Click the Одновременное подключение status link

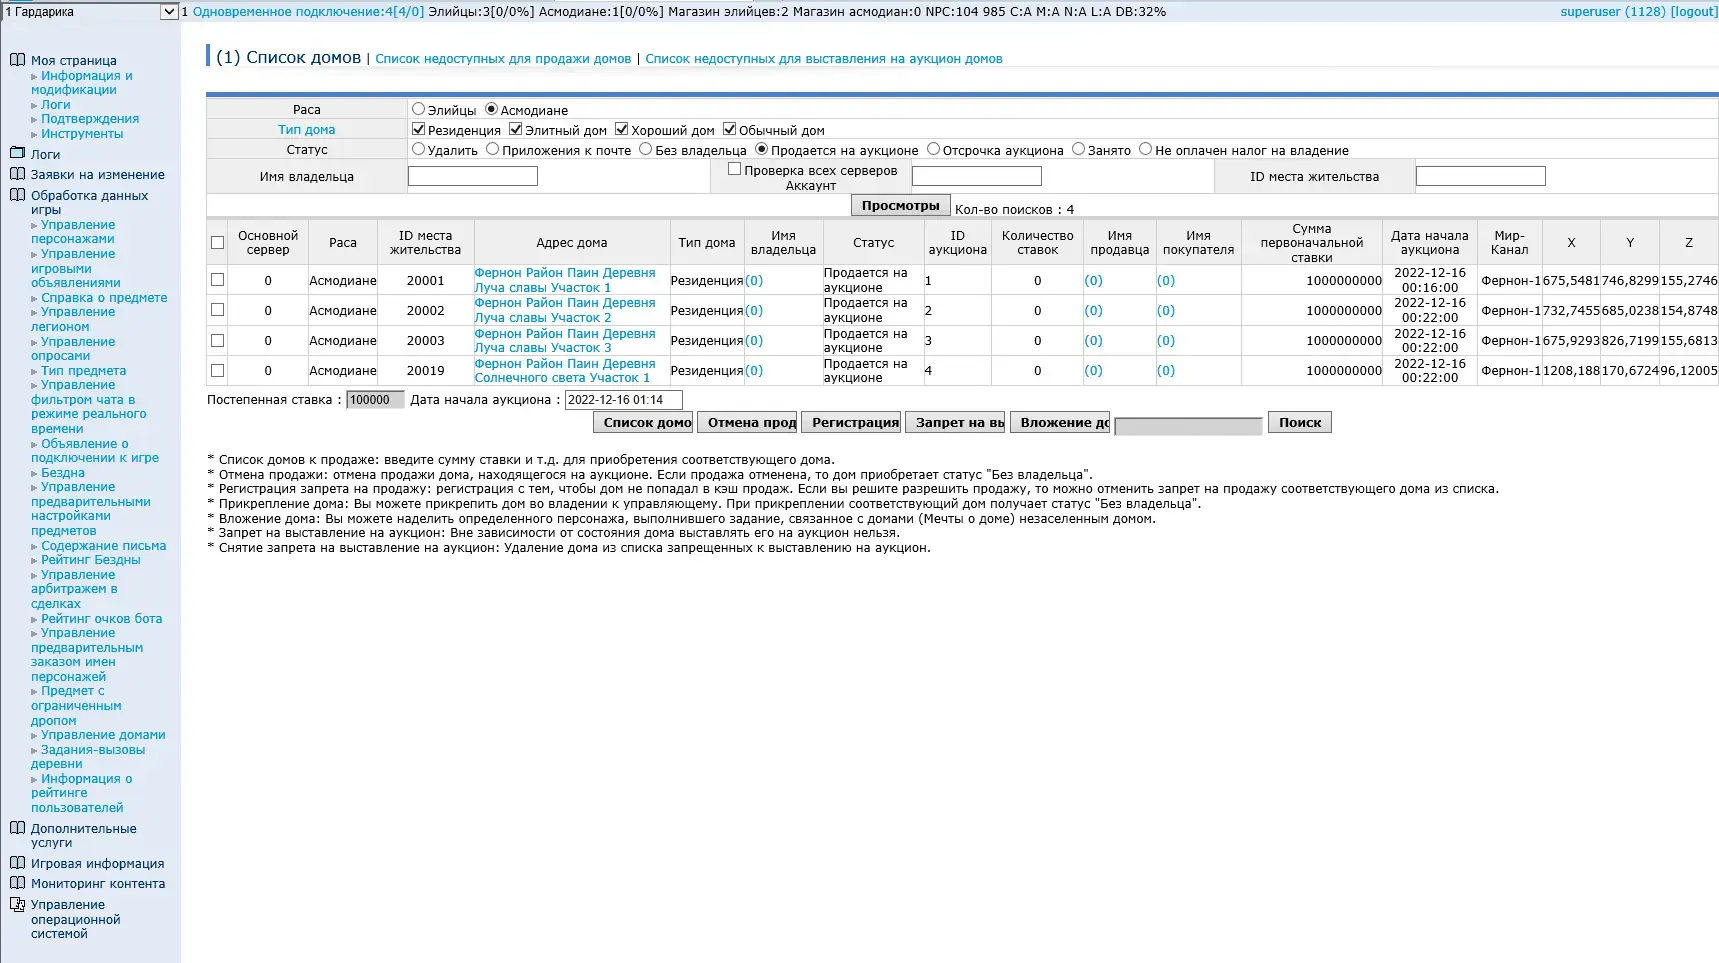point(308,12)
